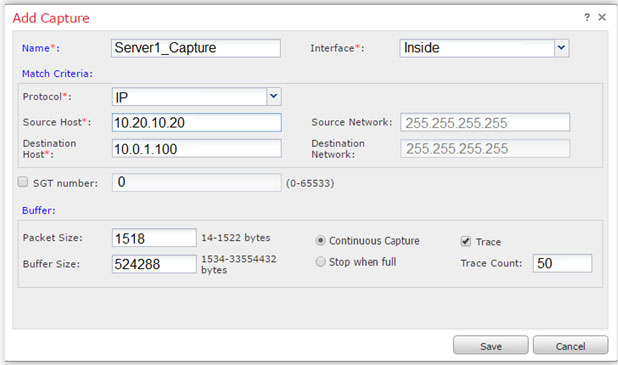Focus the SGT number input box
The height and width of the screenshot is (365, 618).
coord(197,182)
